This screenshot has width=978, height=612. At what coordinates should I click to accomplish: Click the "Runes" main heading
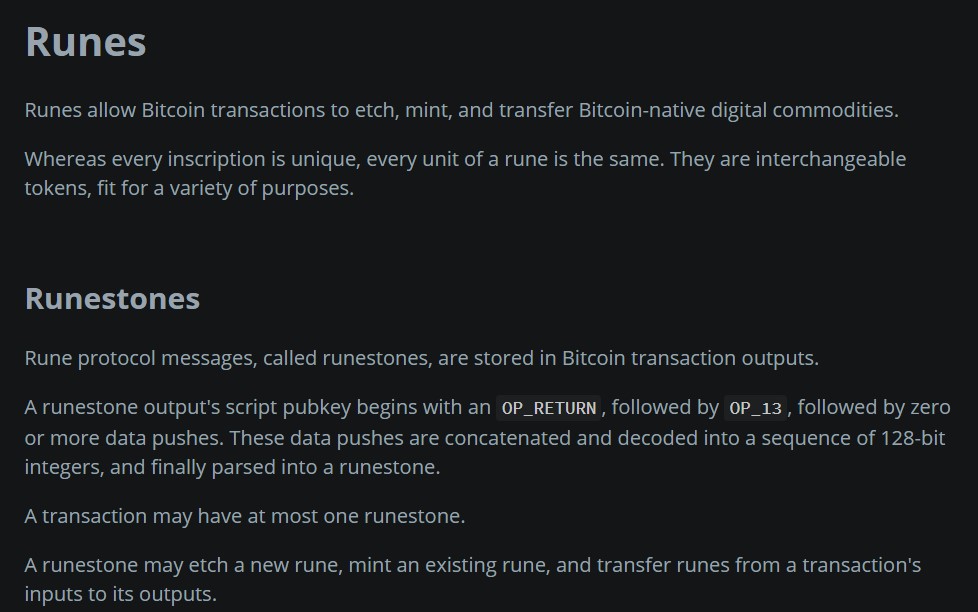[x=86, y=42]
